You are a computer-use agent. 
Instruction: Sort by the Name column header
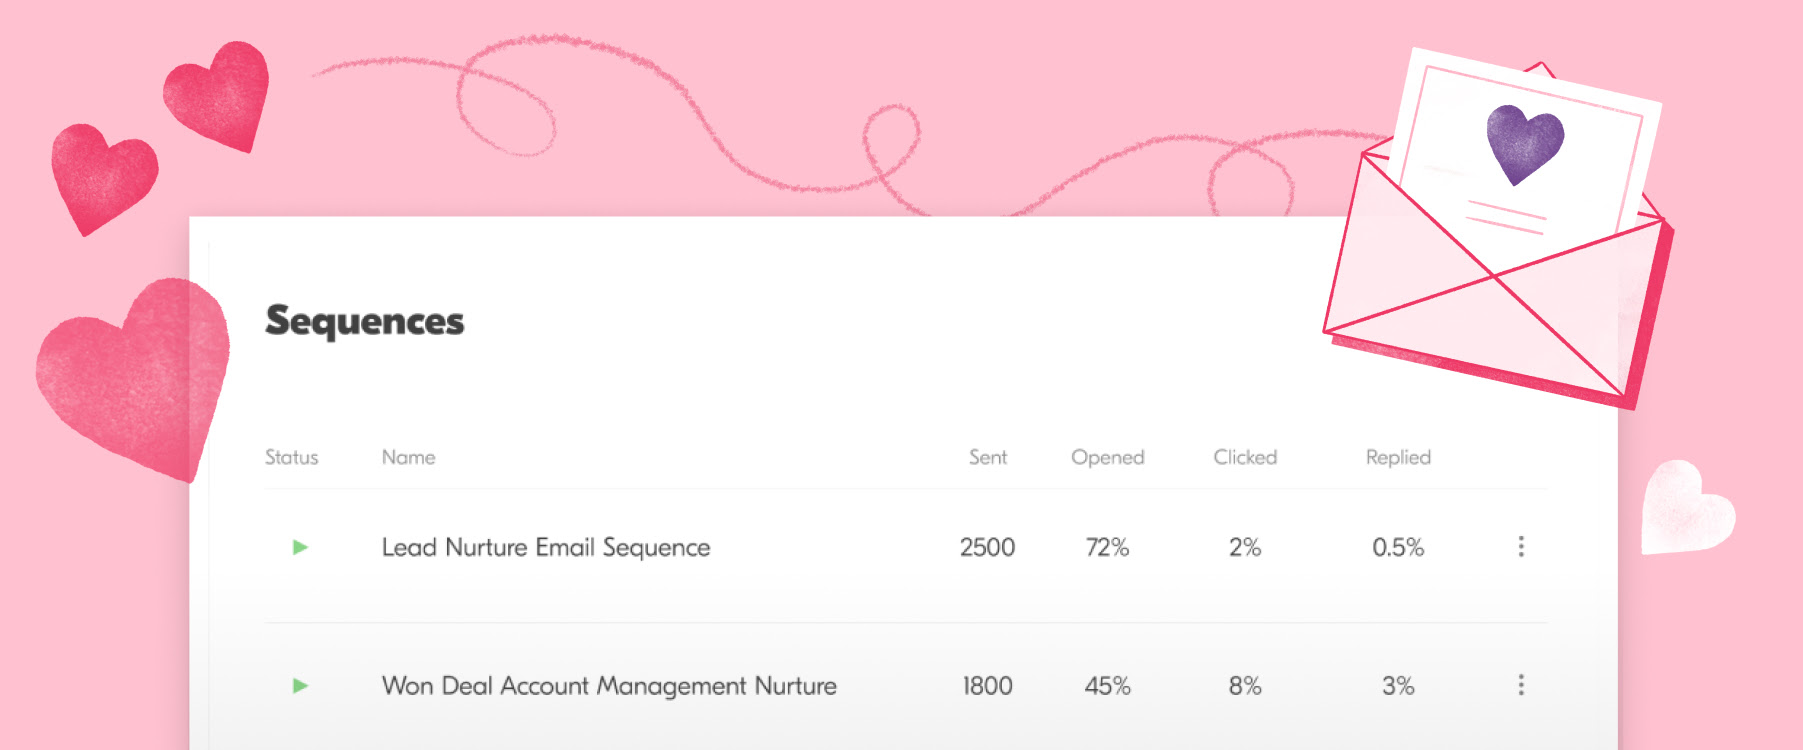(x=408, y=457)
